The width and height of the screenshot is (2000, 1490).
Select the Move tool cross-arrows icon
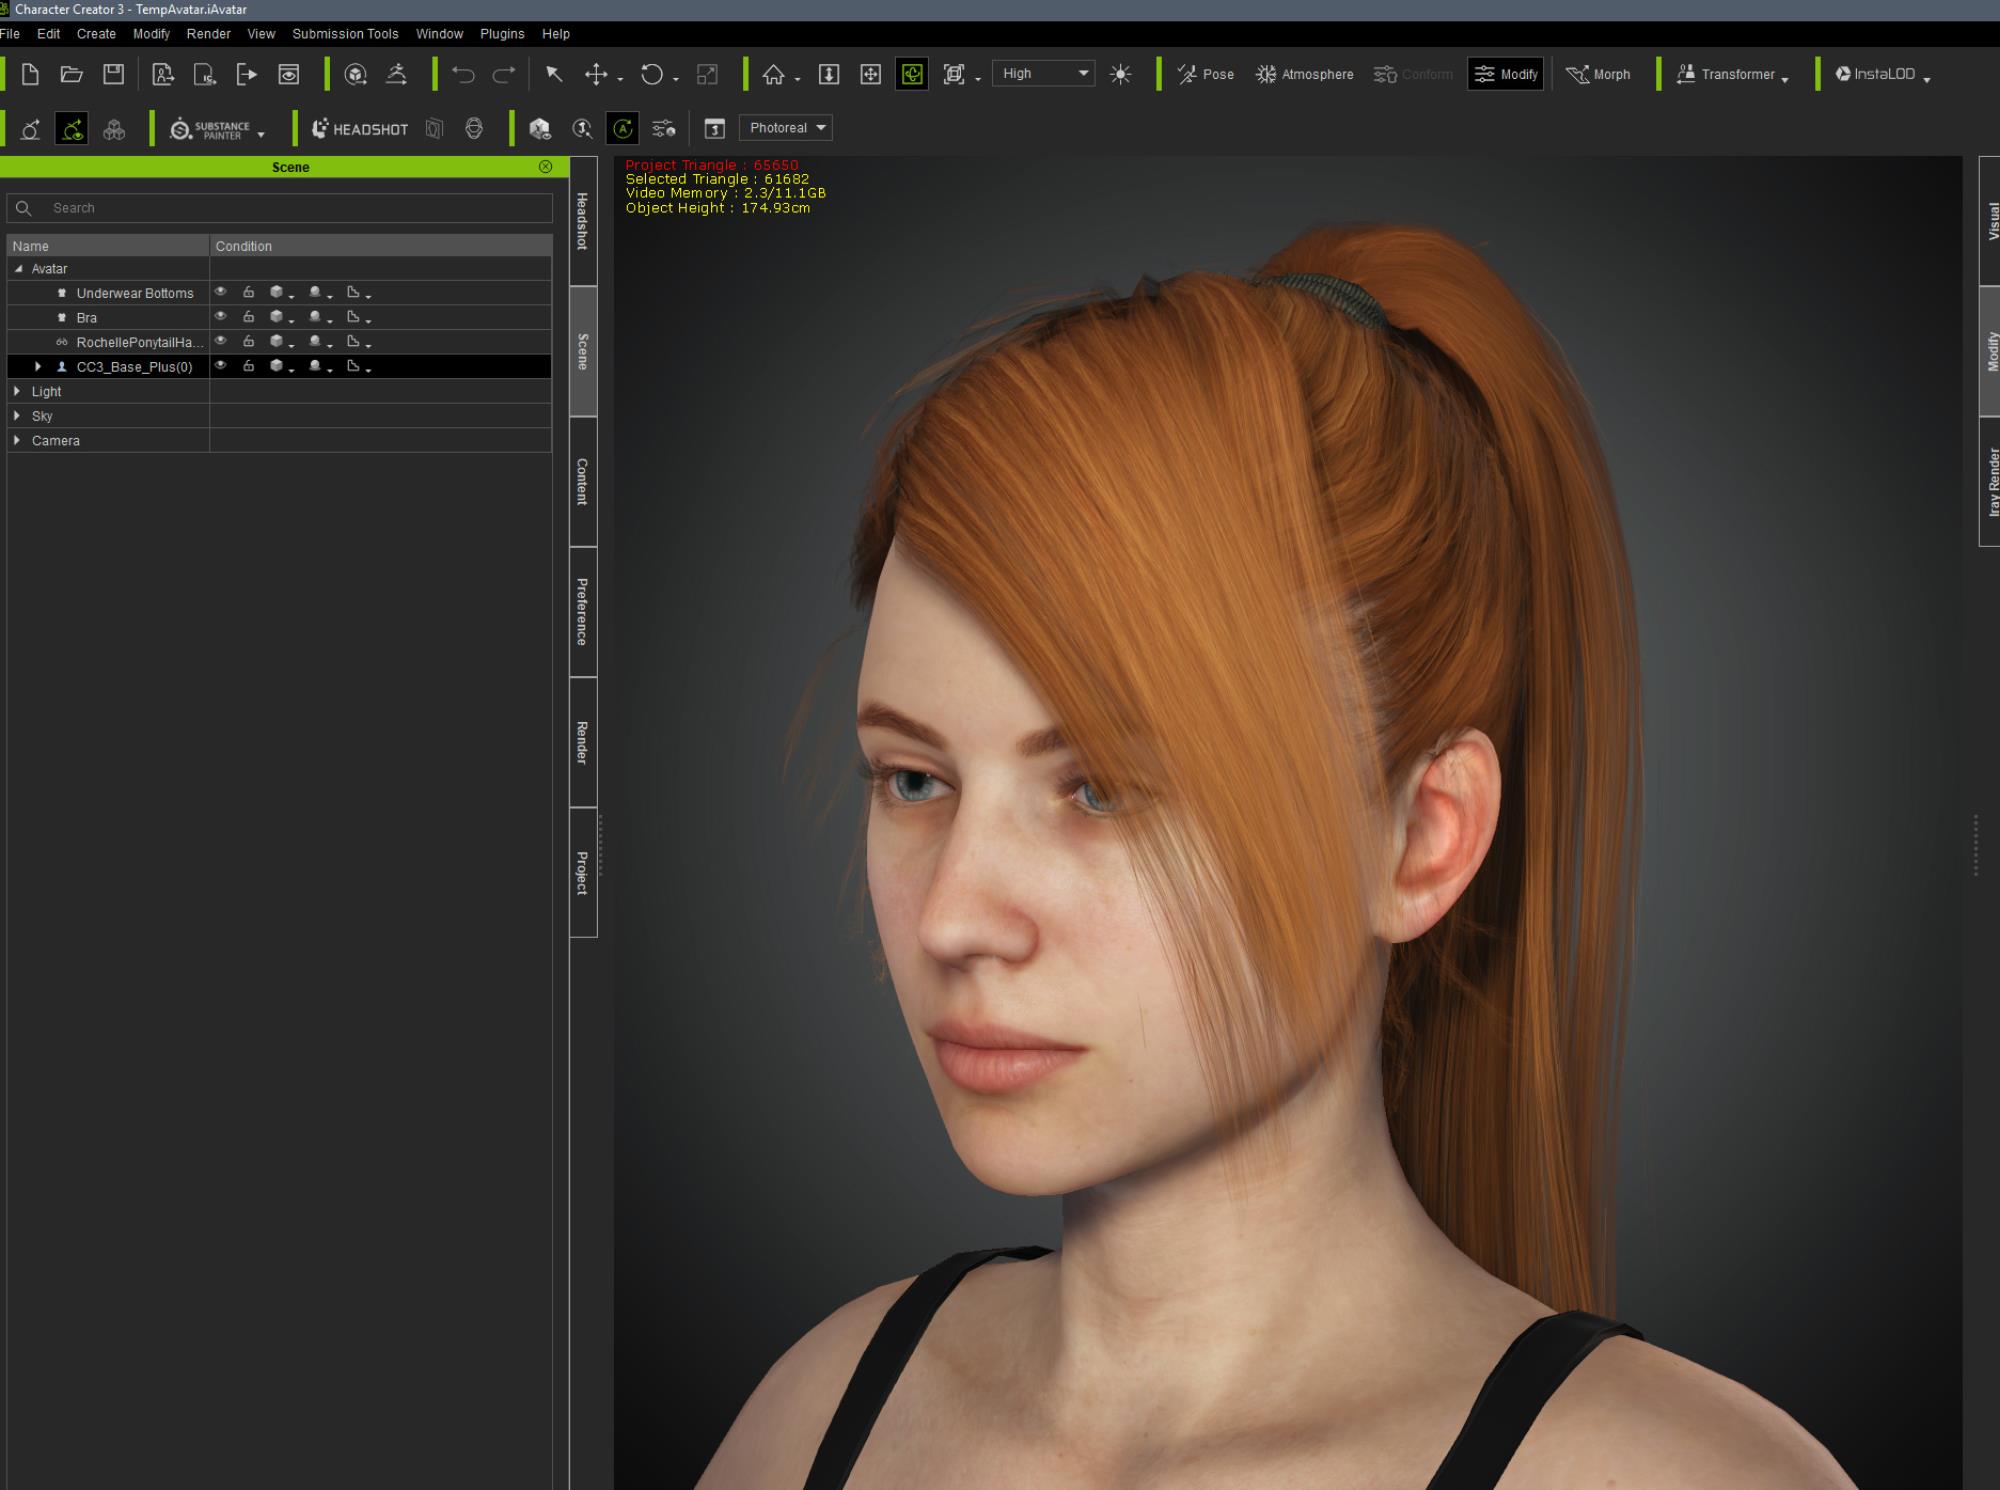596,74
